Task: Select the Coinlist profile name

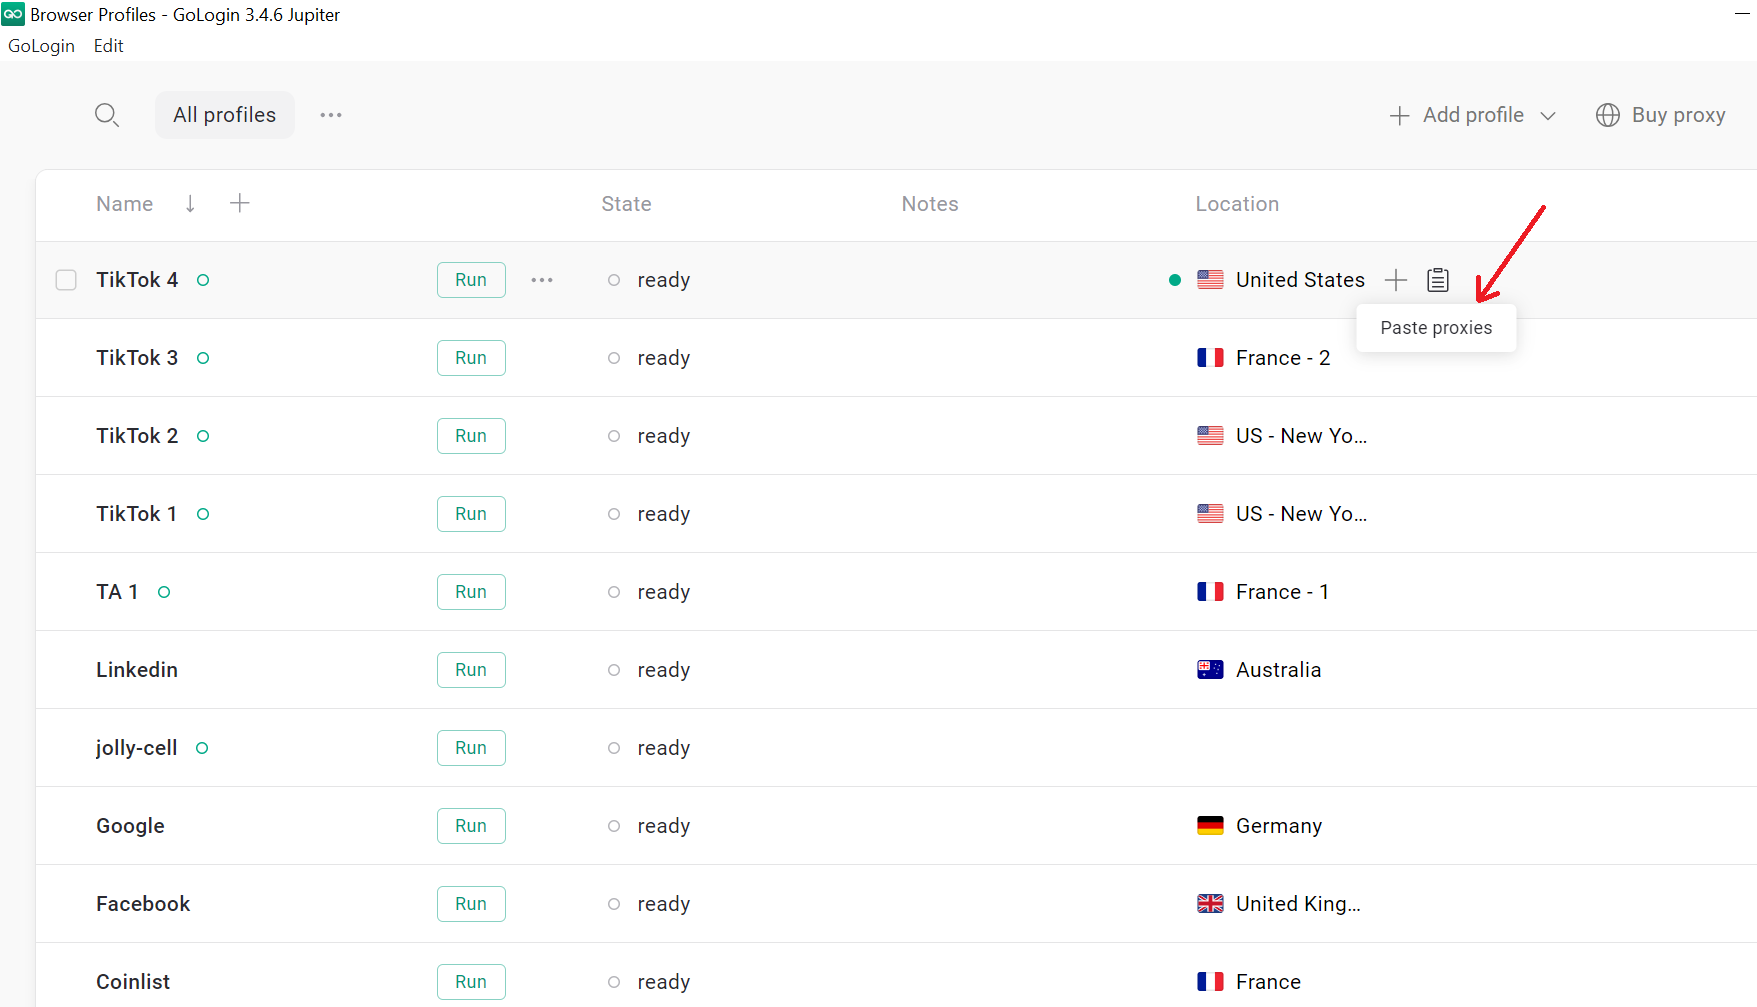Action: tap(133, 982)
